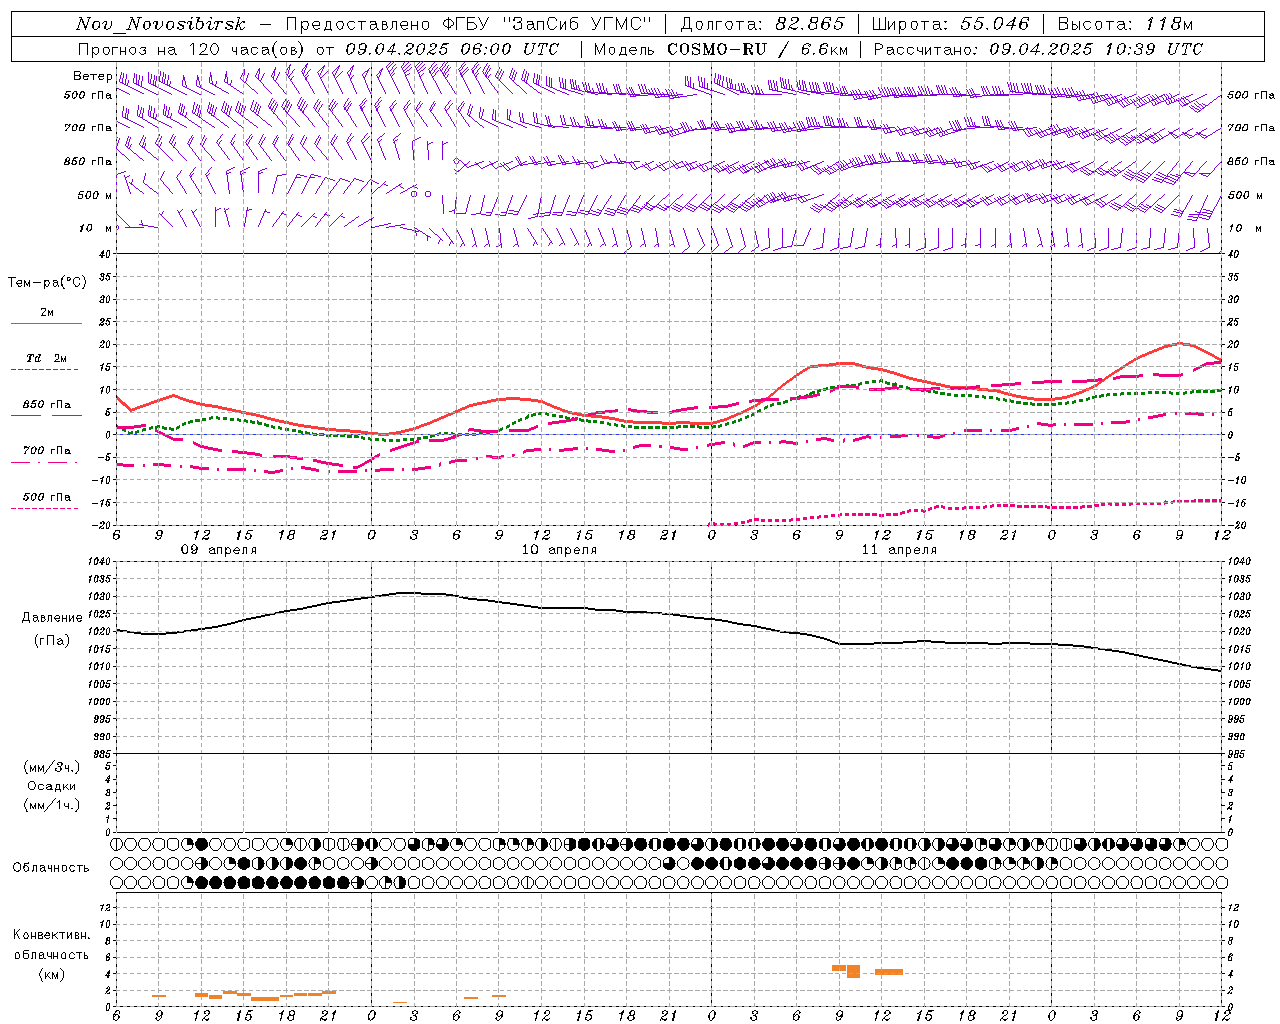Screen dimensions: 1280x1024
Task: Click the right-side 850 гПа wind level label
Action: point(1251,161)
